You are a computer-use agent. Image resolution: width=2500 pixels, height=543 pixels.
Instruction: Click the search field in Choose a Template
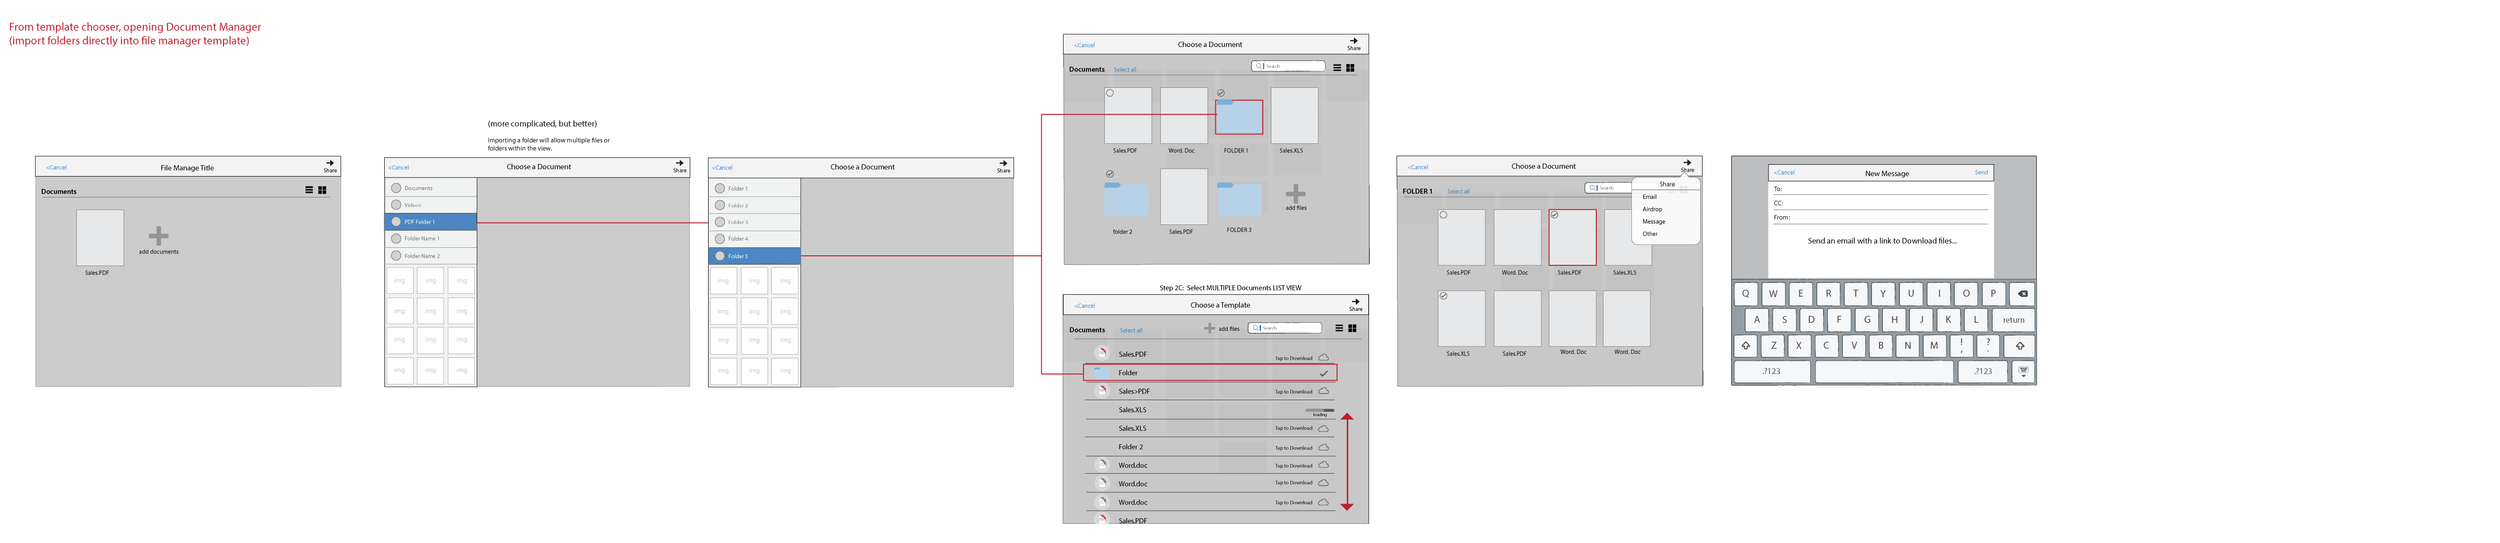1285,328
